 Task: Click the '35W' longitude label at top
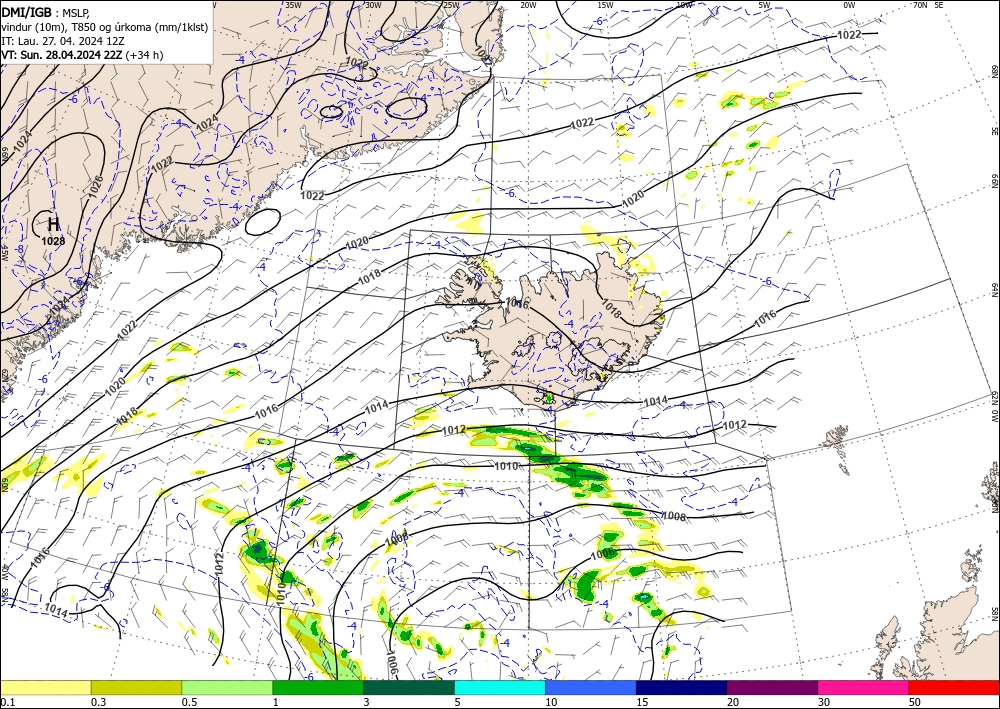(x=293, y=4)
